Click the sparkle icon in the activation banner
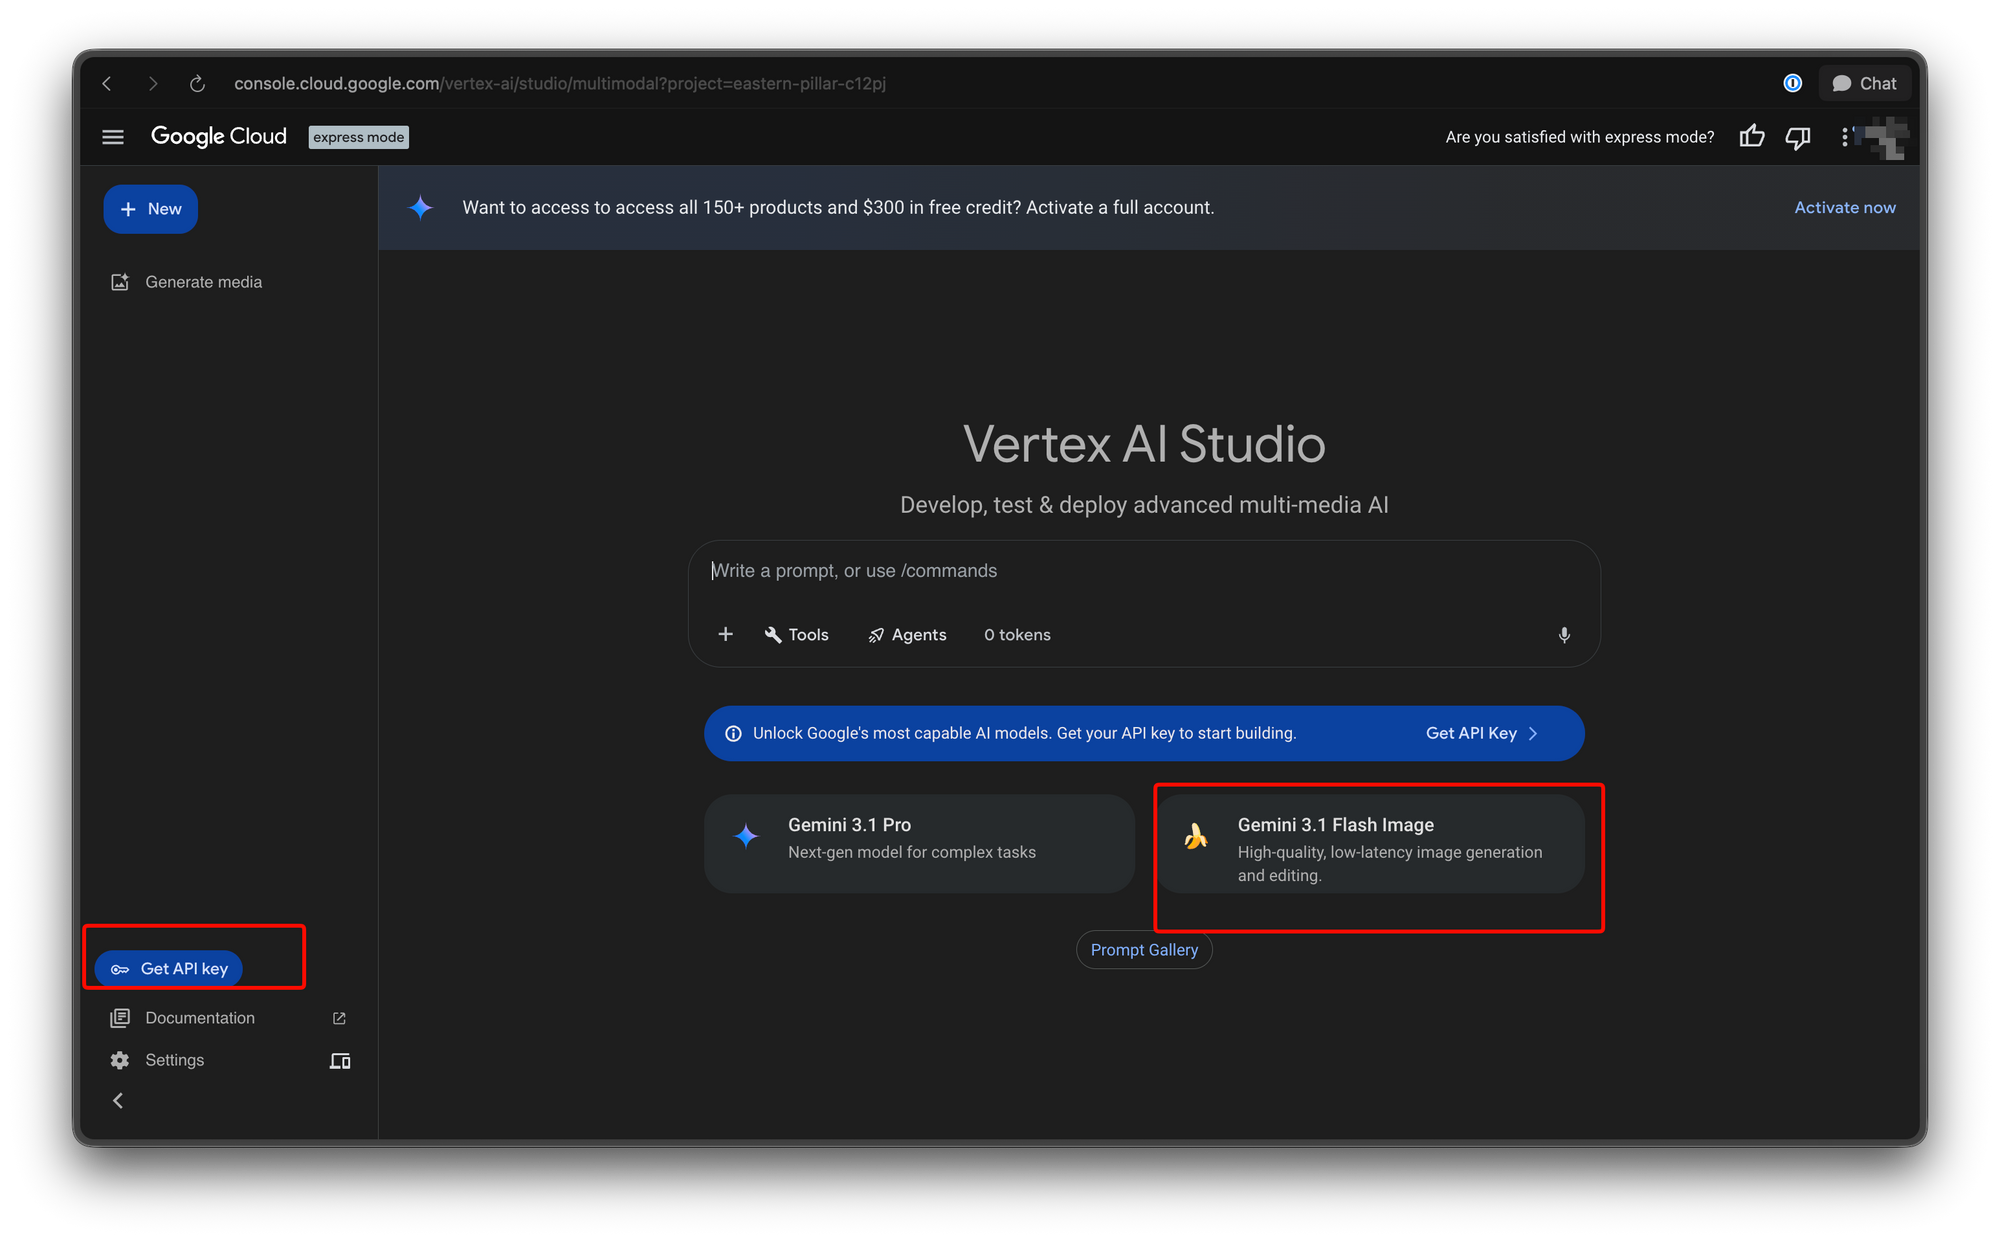The width and height of the screenshot is (2000, 1243). click(x=421, y=208)
